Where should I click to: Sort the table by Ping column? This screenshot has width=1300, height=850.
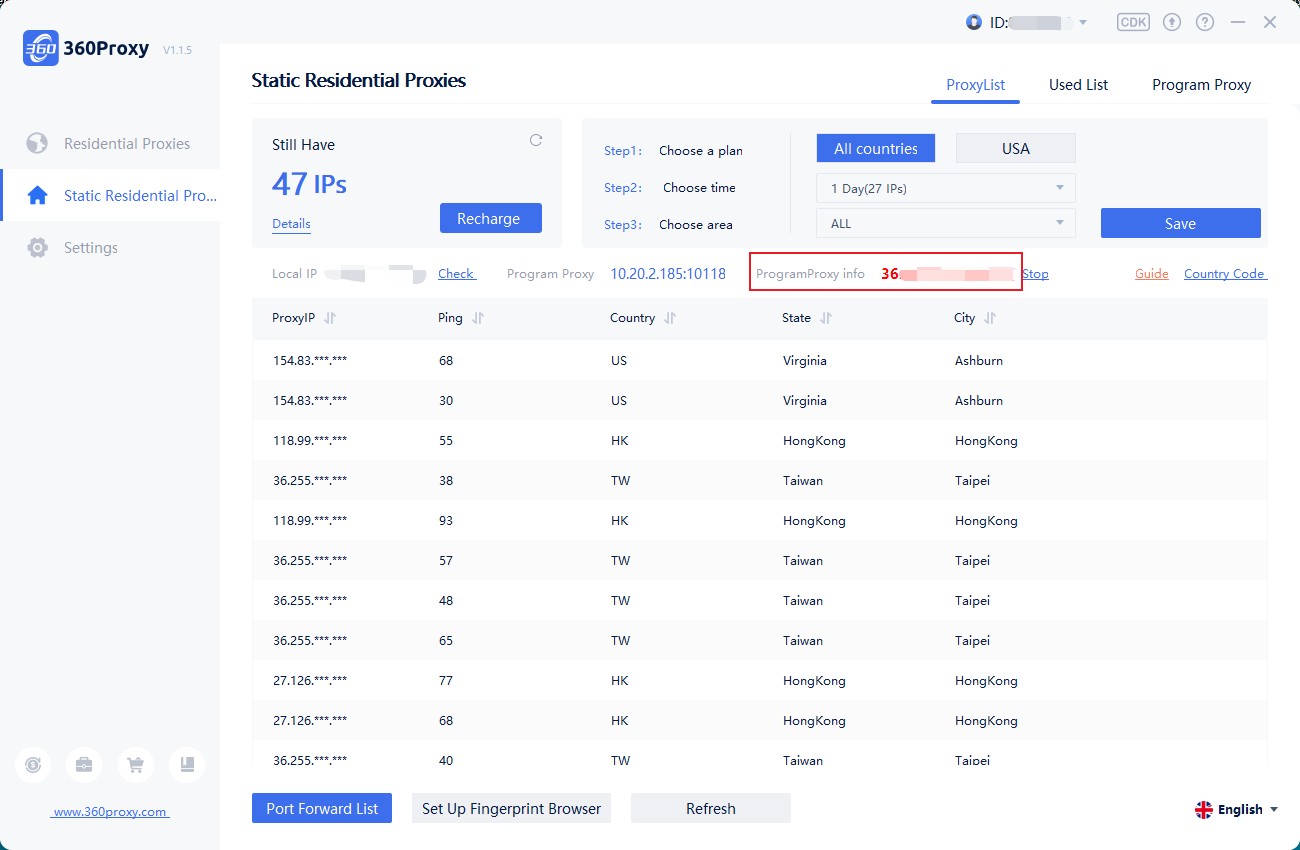coord(478,318)
